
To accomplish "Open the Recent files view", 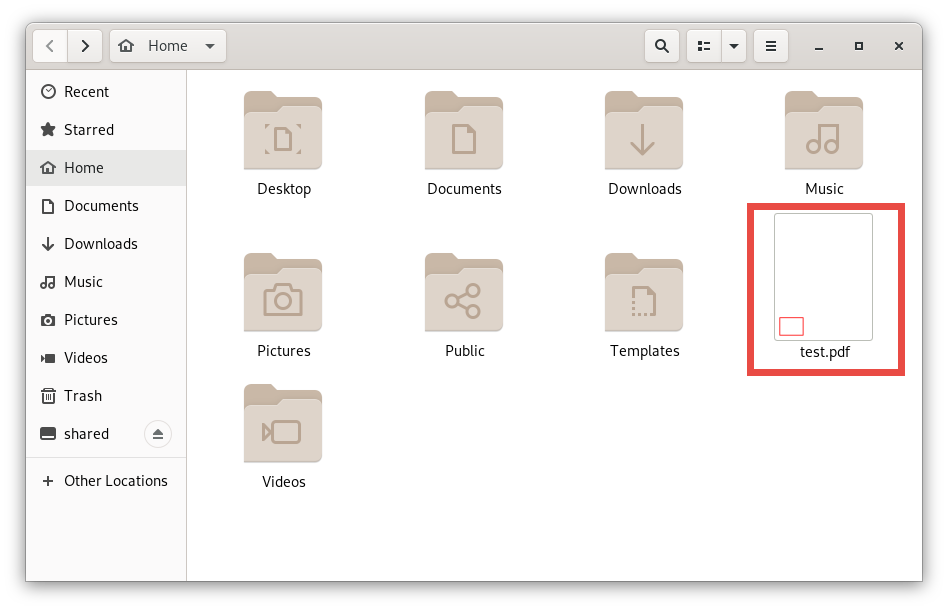I will click(86, 91).
